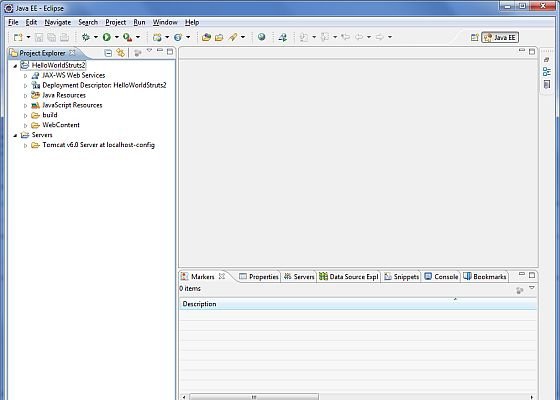This screenshot has height=400, width=560.
Task: Switch to the Servers tab
Action: tap(299, 276)
